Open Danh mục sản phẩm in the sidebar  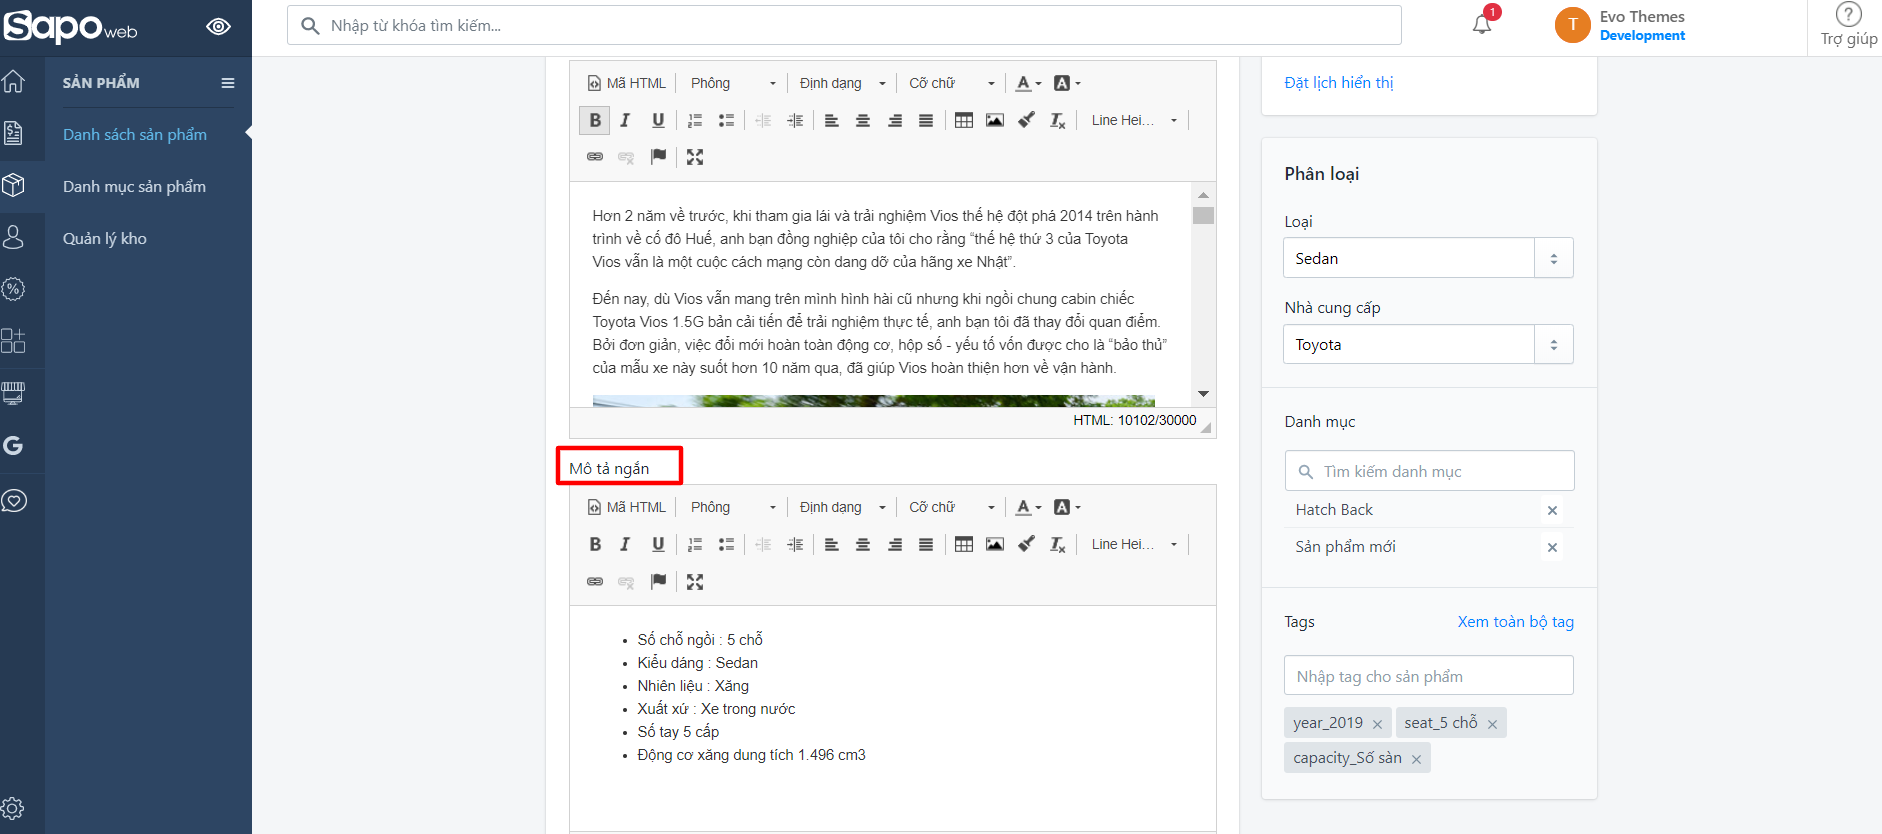(134, 187)
